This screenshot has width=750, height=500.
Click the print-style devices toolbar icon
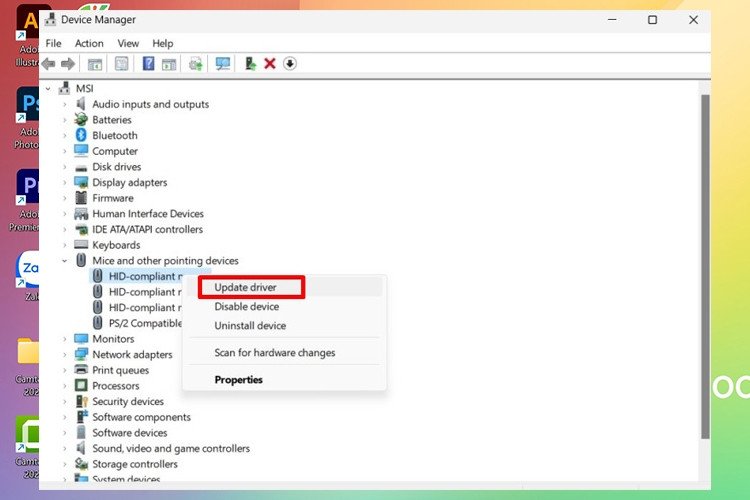[x=196, y=64]
